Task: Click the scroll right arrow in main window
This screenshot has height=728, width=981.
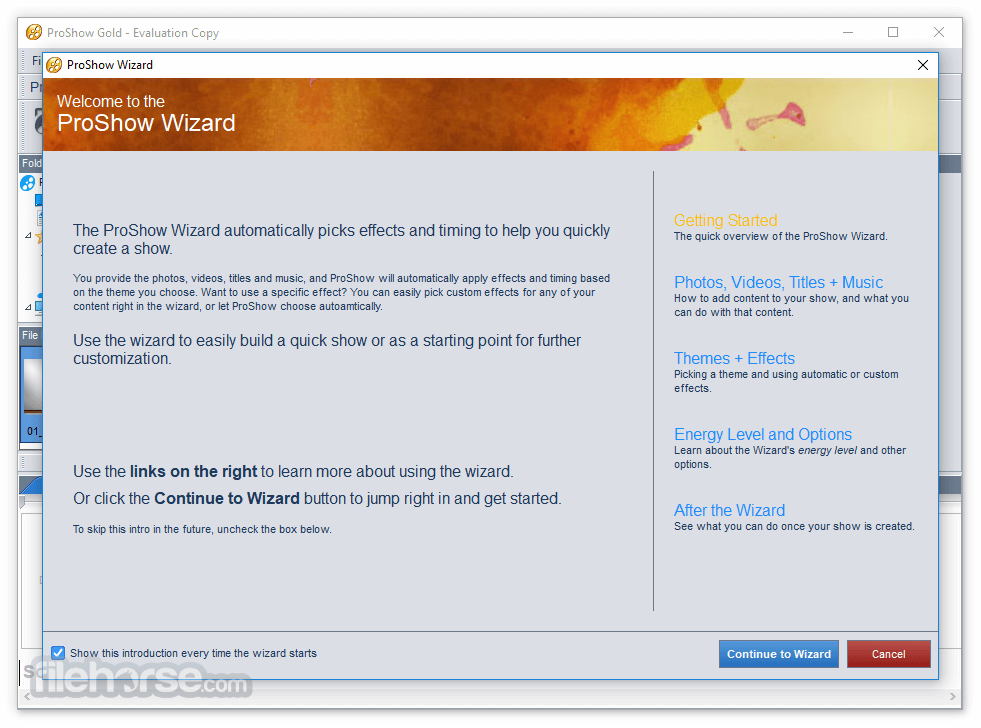Action: pos(952,696)
